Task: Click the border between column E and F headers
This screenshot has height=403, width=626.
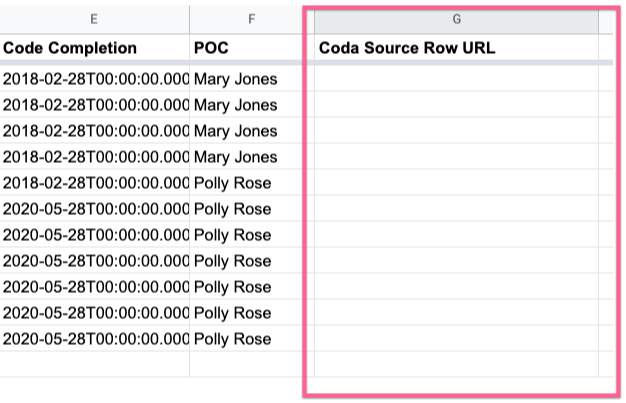Action: (190, 19)
